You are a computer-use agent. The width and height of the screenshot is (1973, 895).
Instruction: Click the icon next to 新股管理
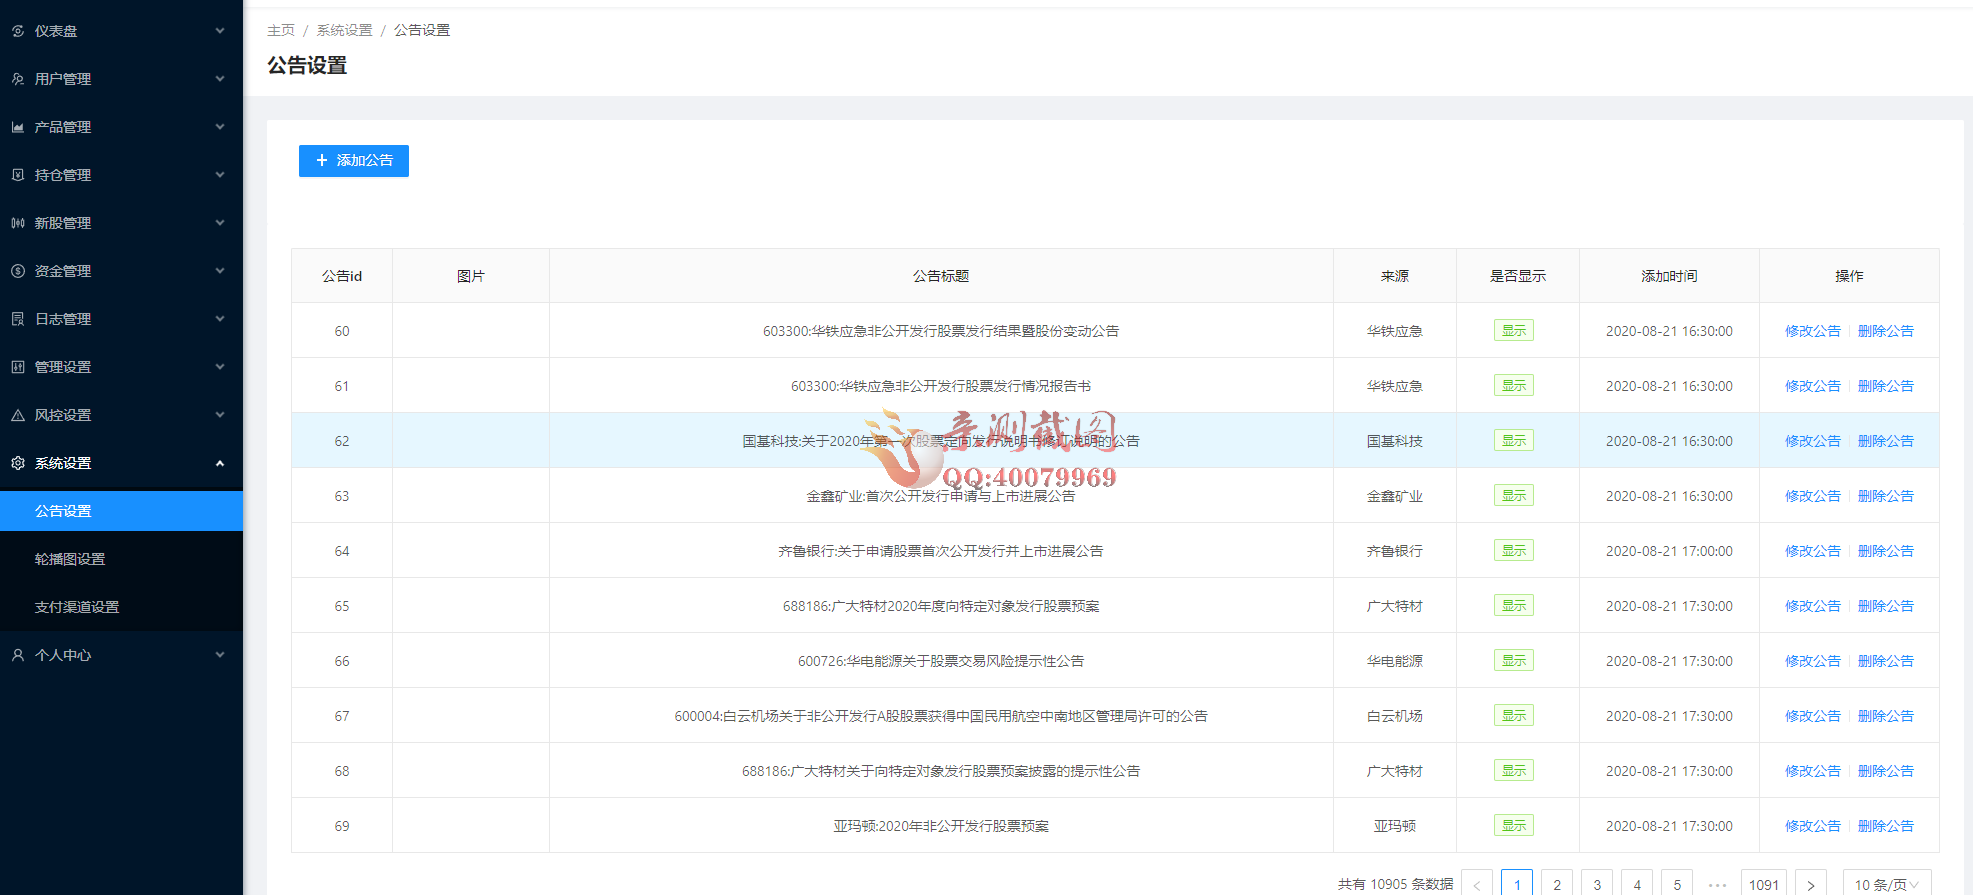pyautogui.click(x=18, y=223)
